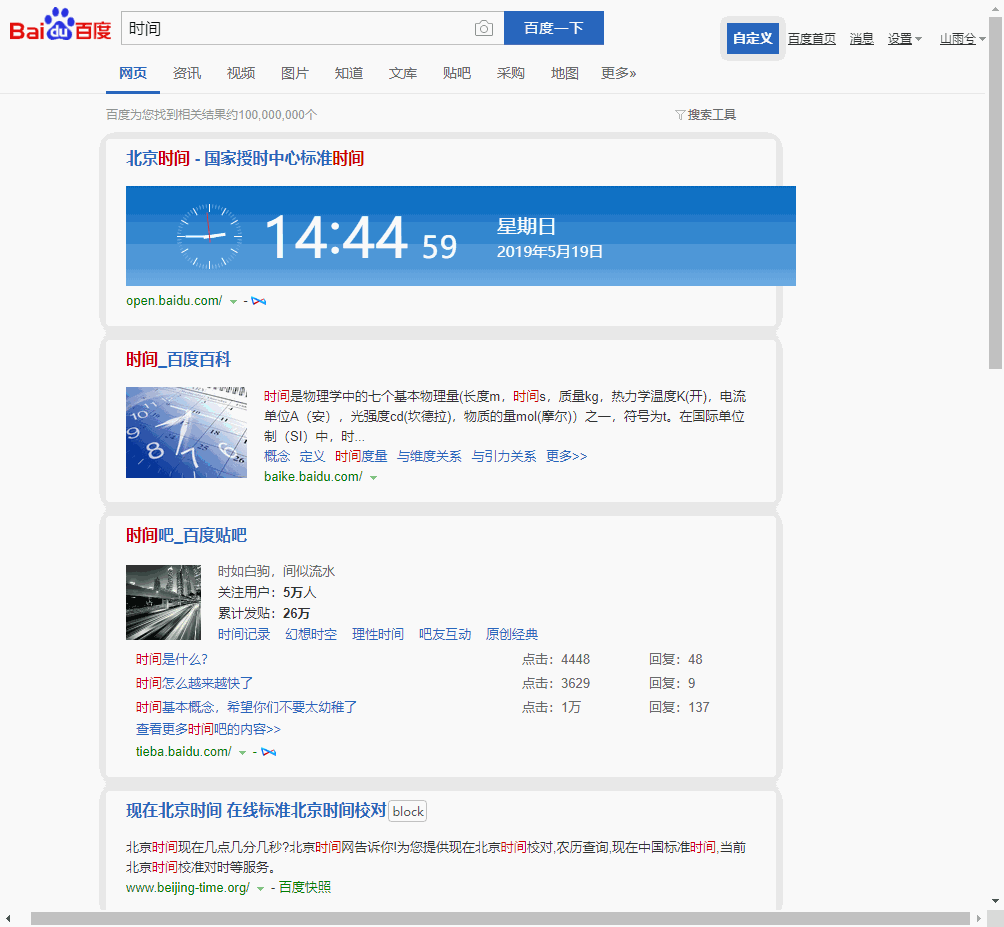Screen dimensions: 1004x927
Task: Open the 采购 tab
Action: click(510, 73)
